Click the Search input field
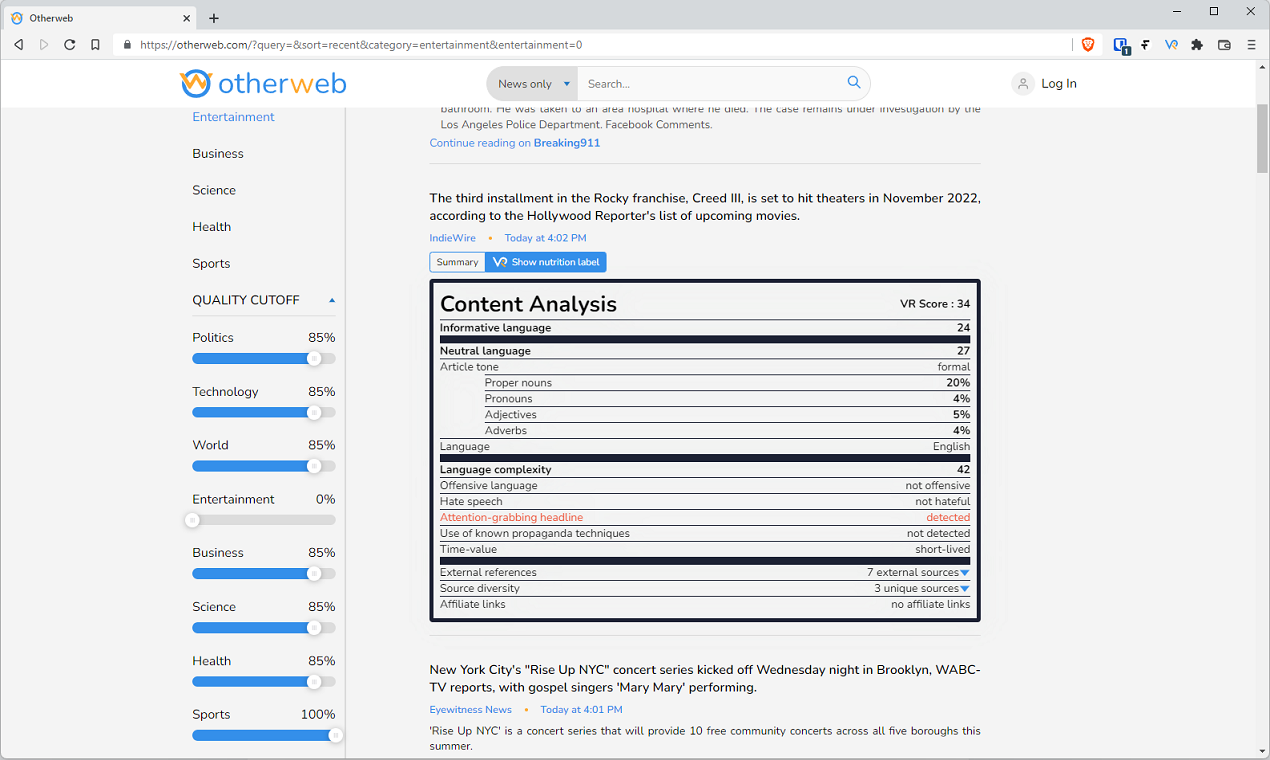The width and height of the screenshot is (1270, 760). click(710, 84)
